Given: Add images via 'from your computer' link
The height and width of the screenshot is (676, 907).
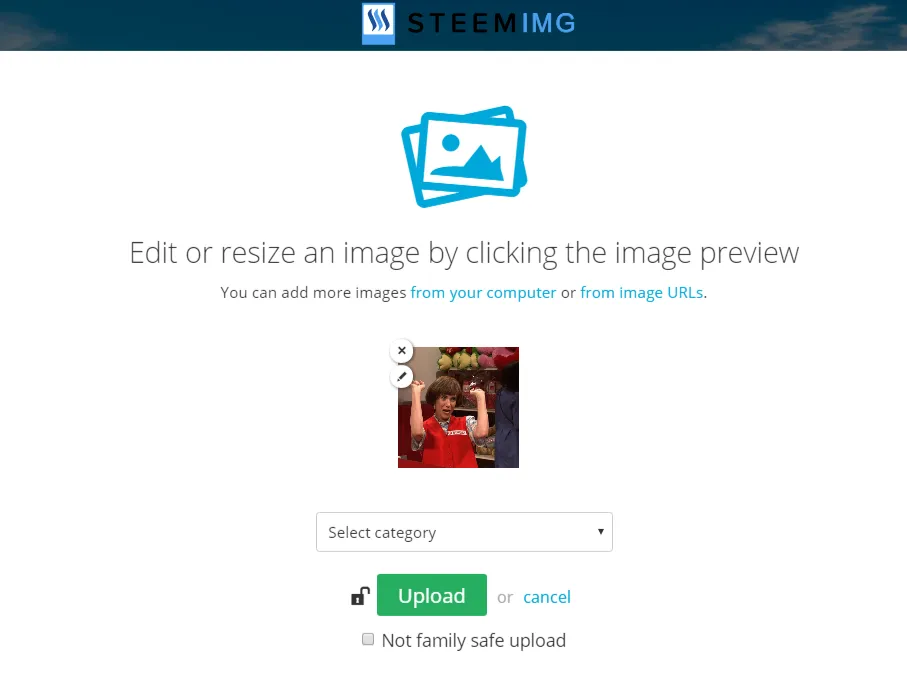Looking at the screenshot, I should (x=483, y=293).
